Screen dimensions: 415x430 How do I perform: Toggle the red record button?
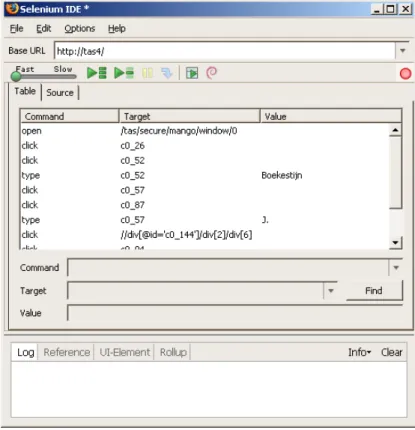tap(405, 74)
